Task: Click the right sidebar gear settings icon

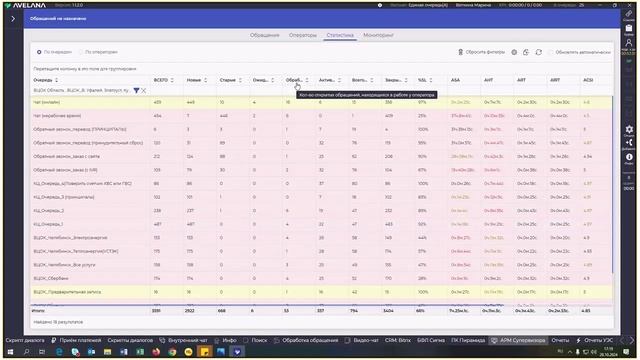Action: coord(629,129)
